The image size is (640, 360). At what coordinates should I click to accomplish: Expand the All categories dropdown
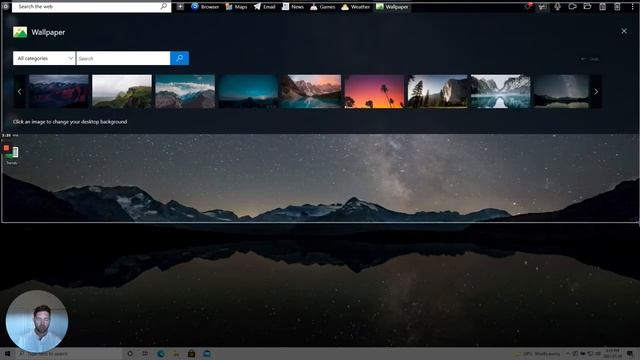point(44,58)
